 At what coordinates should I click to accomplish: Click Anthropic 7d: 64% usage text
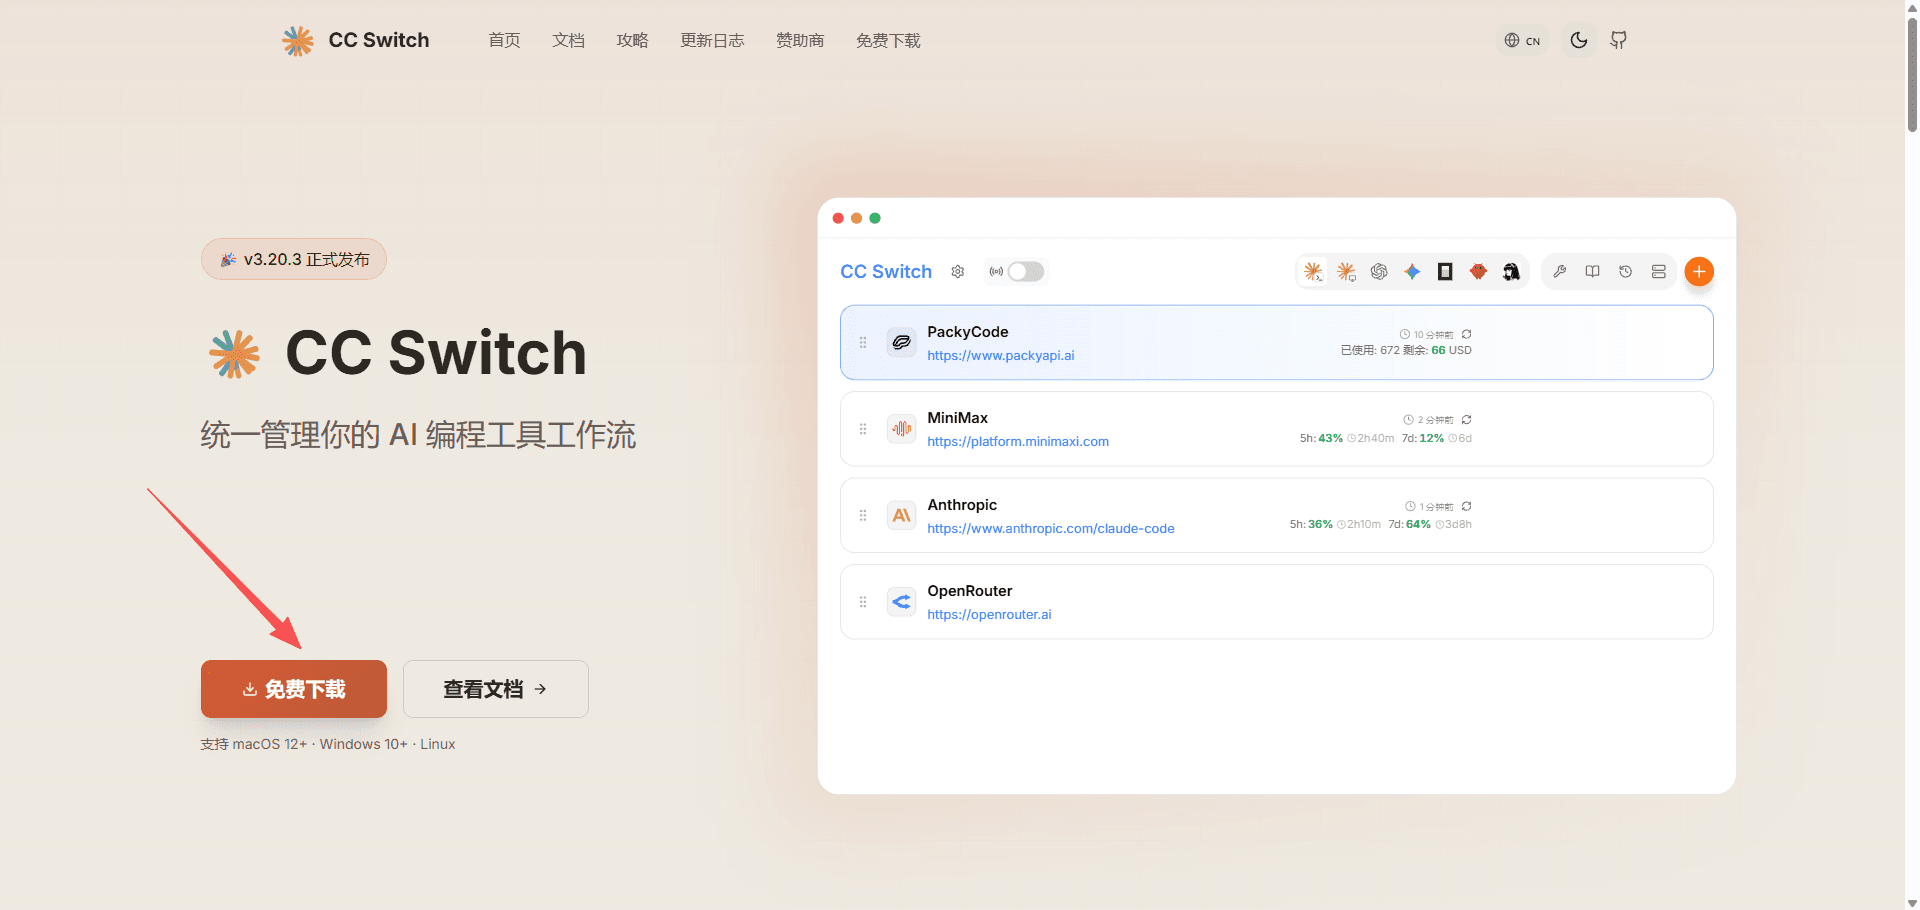tap(1409, 524)
